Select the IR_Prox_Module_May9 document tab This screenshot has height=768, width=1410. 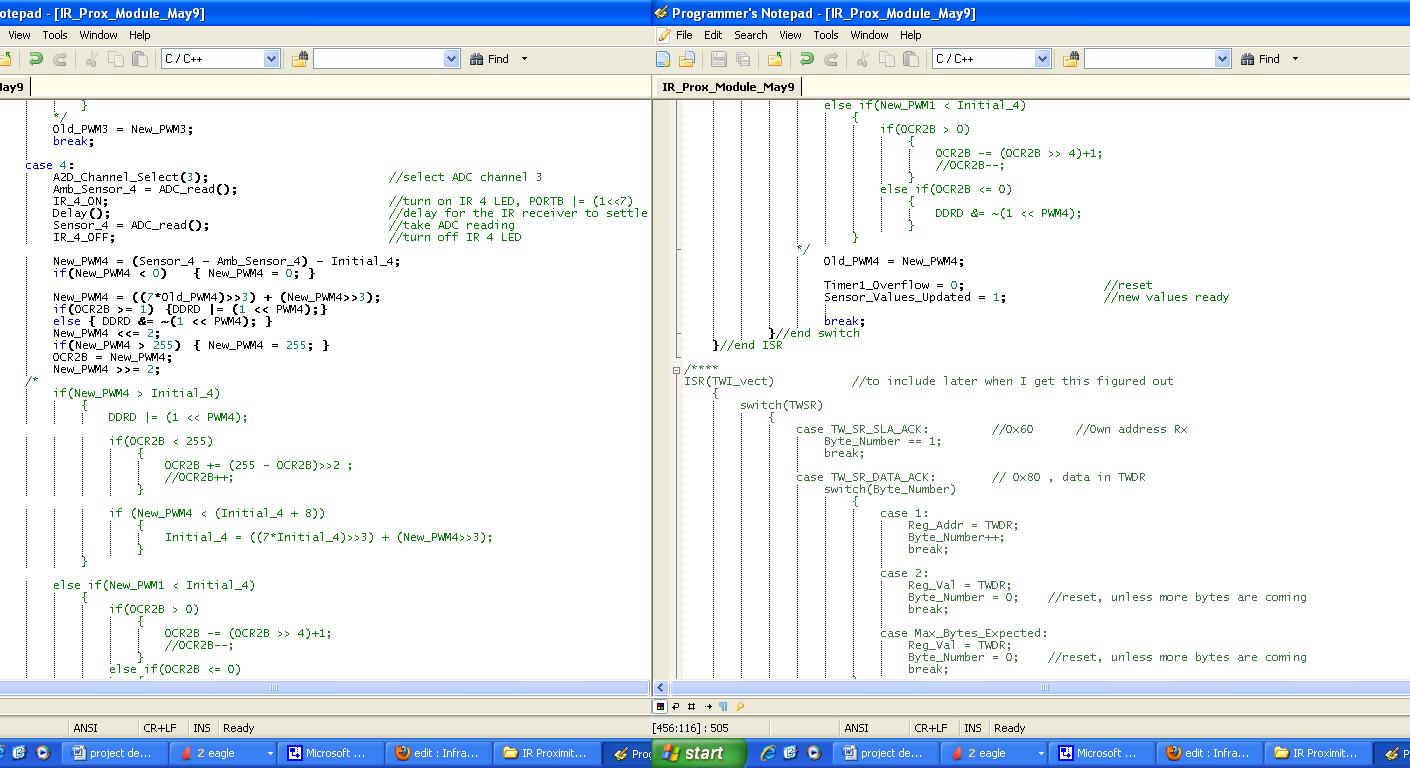(x=729, y=86)
